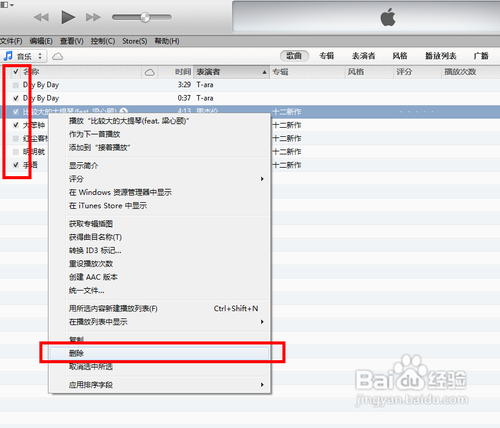Toggle the header select-all checkbox
500x428 pixels.
[x=16, y=72]
